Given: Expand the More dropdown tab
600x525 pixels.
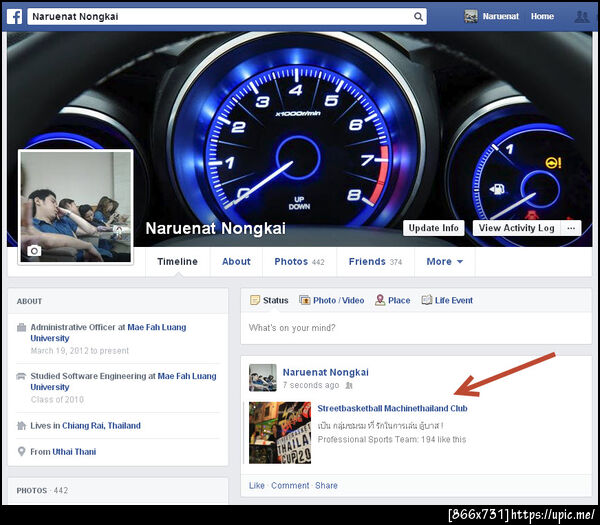Looking at the screenshot, I should [445, 262].
